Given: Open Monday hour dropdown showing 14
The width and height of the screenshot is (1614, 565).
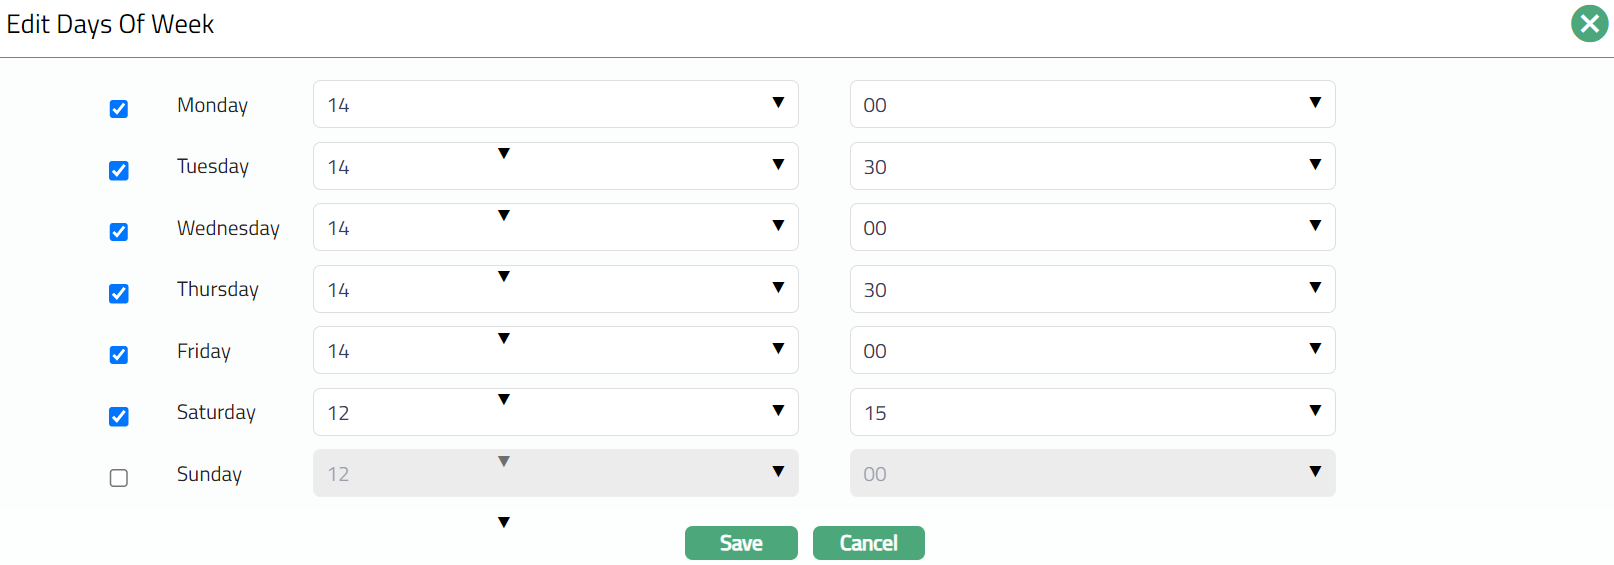Looking at the screenshot, I should (555, 104).
